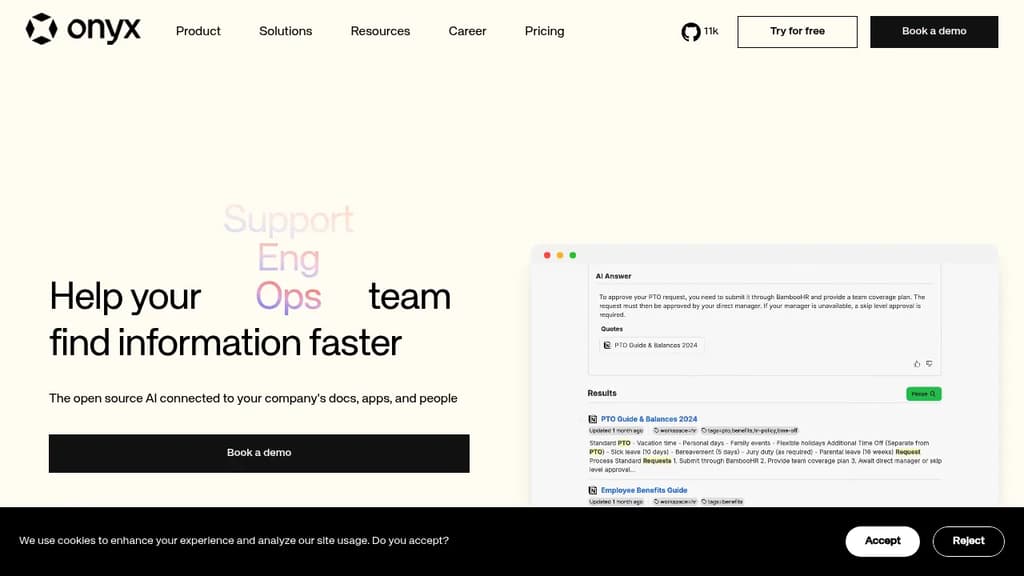Select Career in the navigation
Viewport: 1024px width, 576px height.
tap(467, 31)
